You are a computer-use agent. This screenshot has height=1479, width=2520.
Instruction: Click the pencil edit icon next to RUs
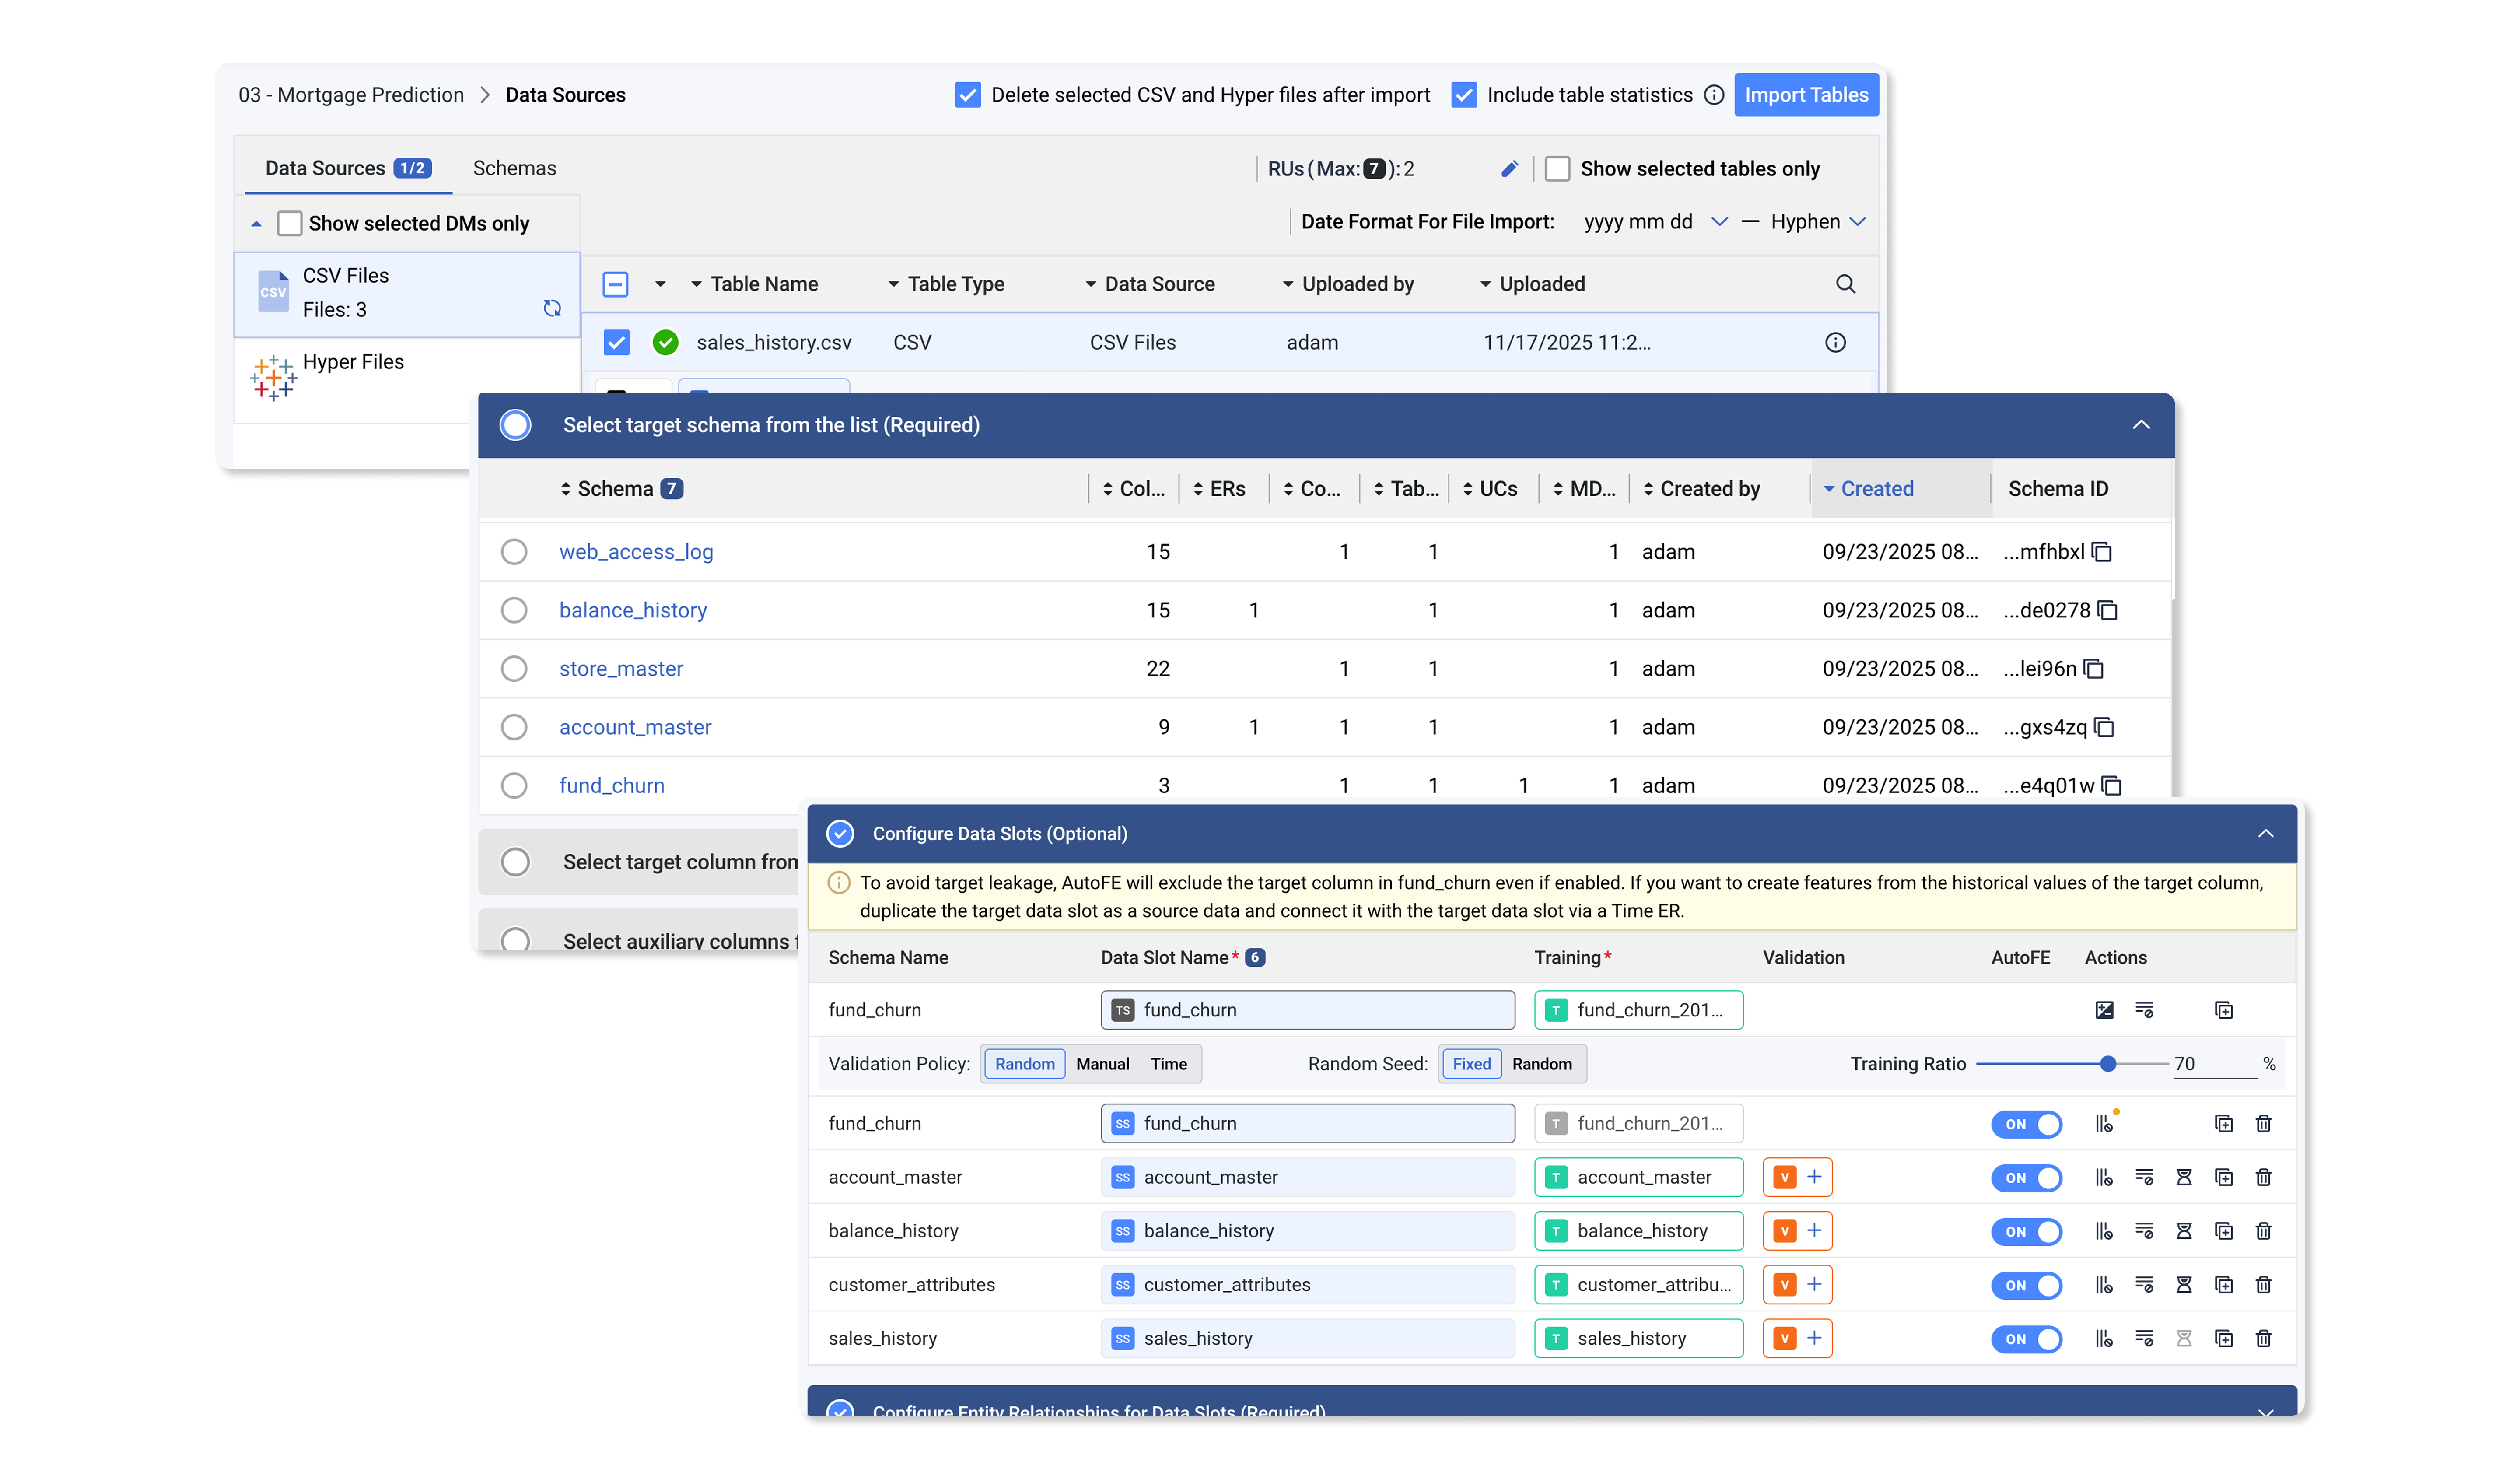[1509, 169]
